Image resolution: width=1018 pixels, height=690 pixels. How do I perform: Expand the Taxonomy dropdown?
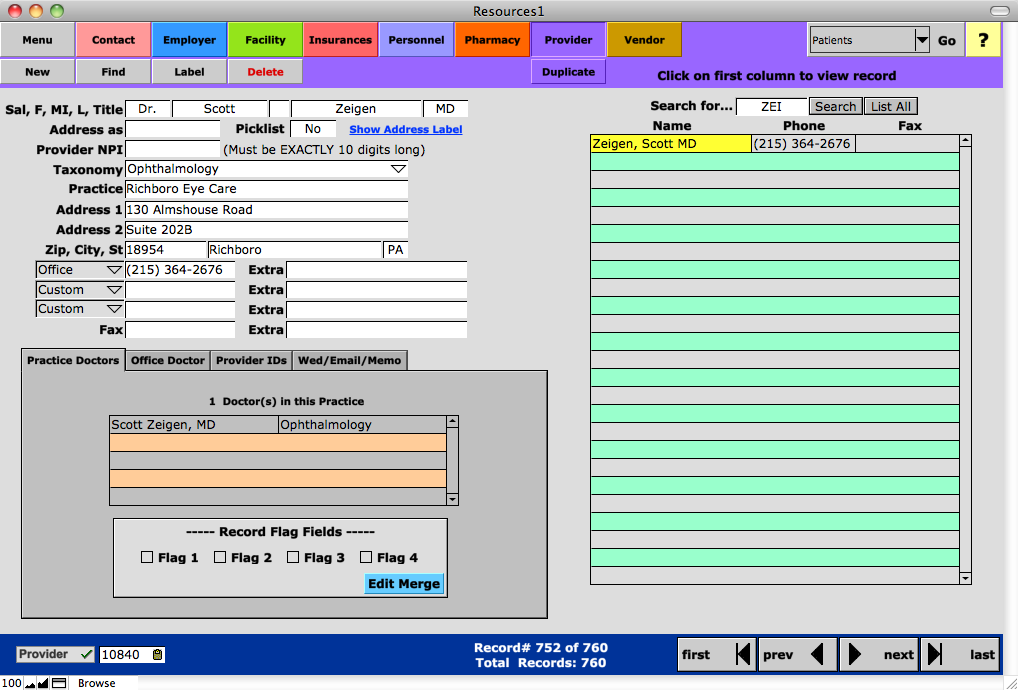(x=398, y=169)
